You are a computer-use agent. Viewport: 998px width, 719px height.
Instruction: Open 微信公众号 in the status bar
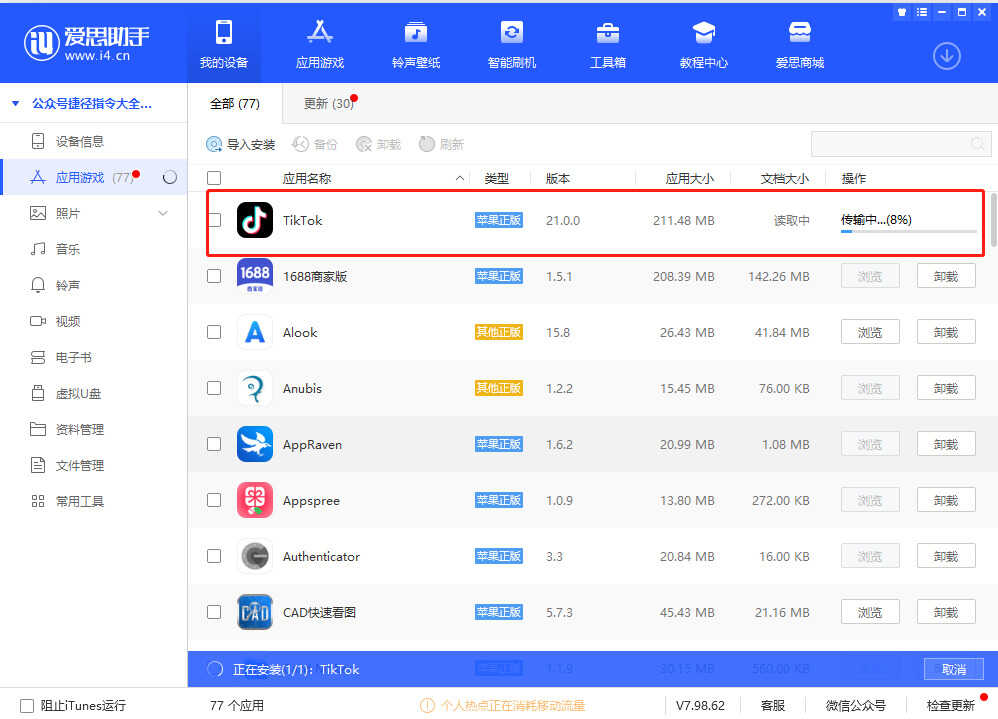855,705
